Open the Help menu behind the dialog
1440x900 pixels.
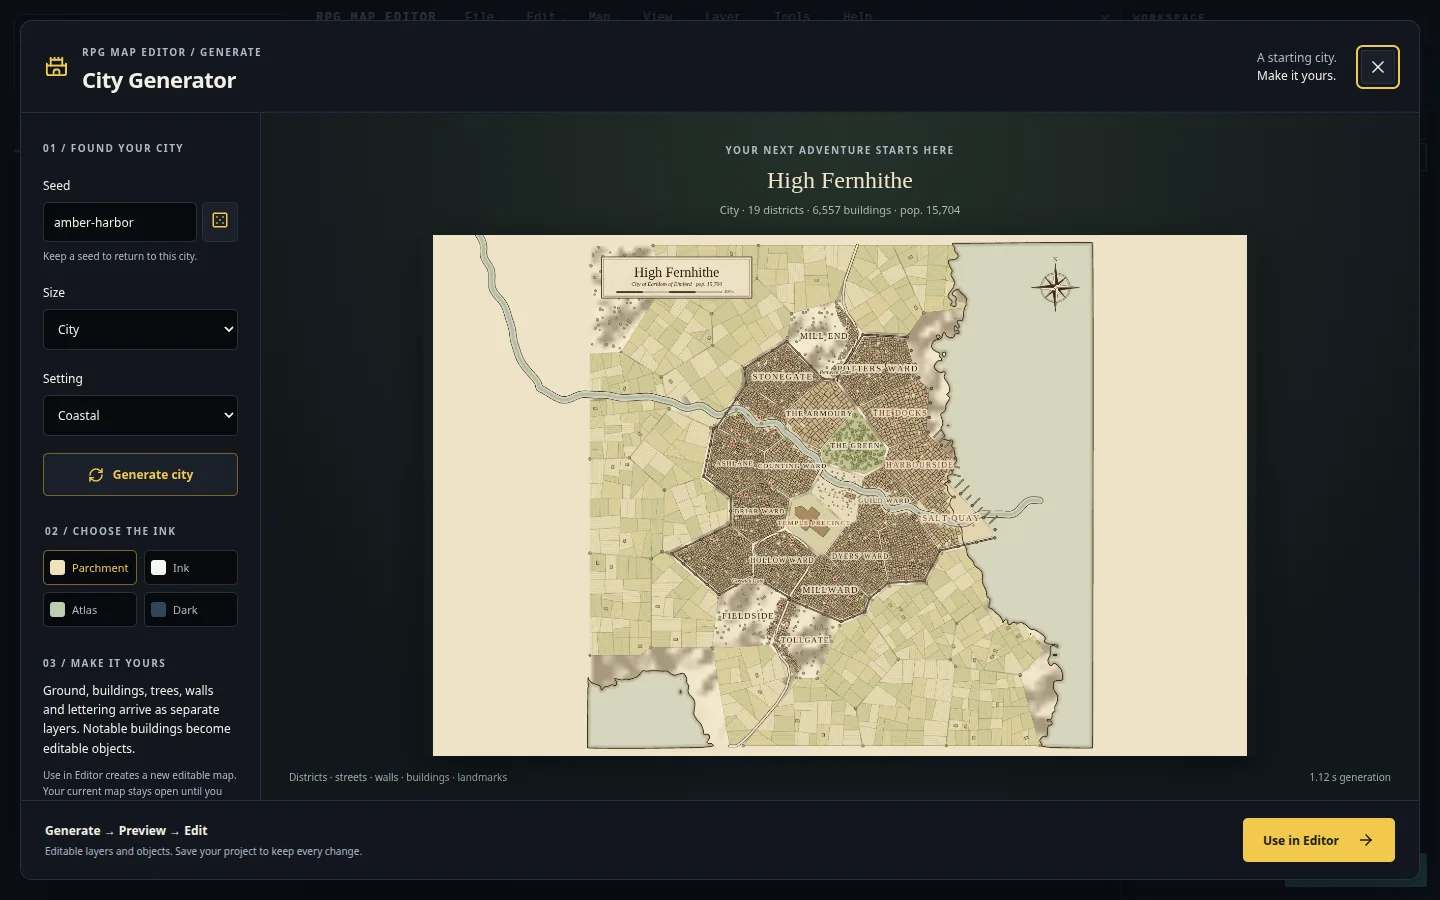(x=857, y=16)
